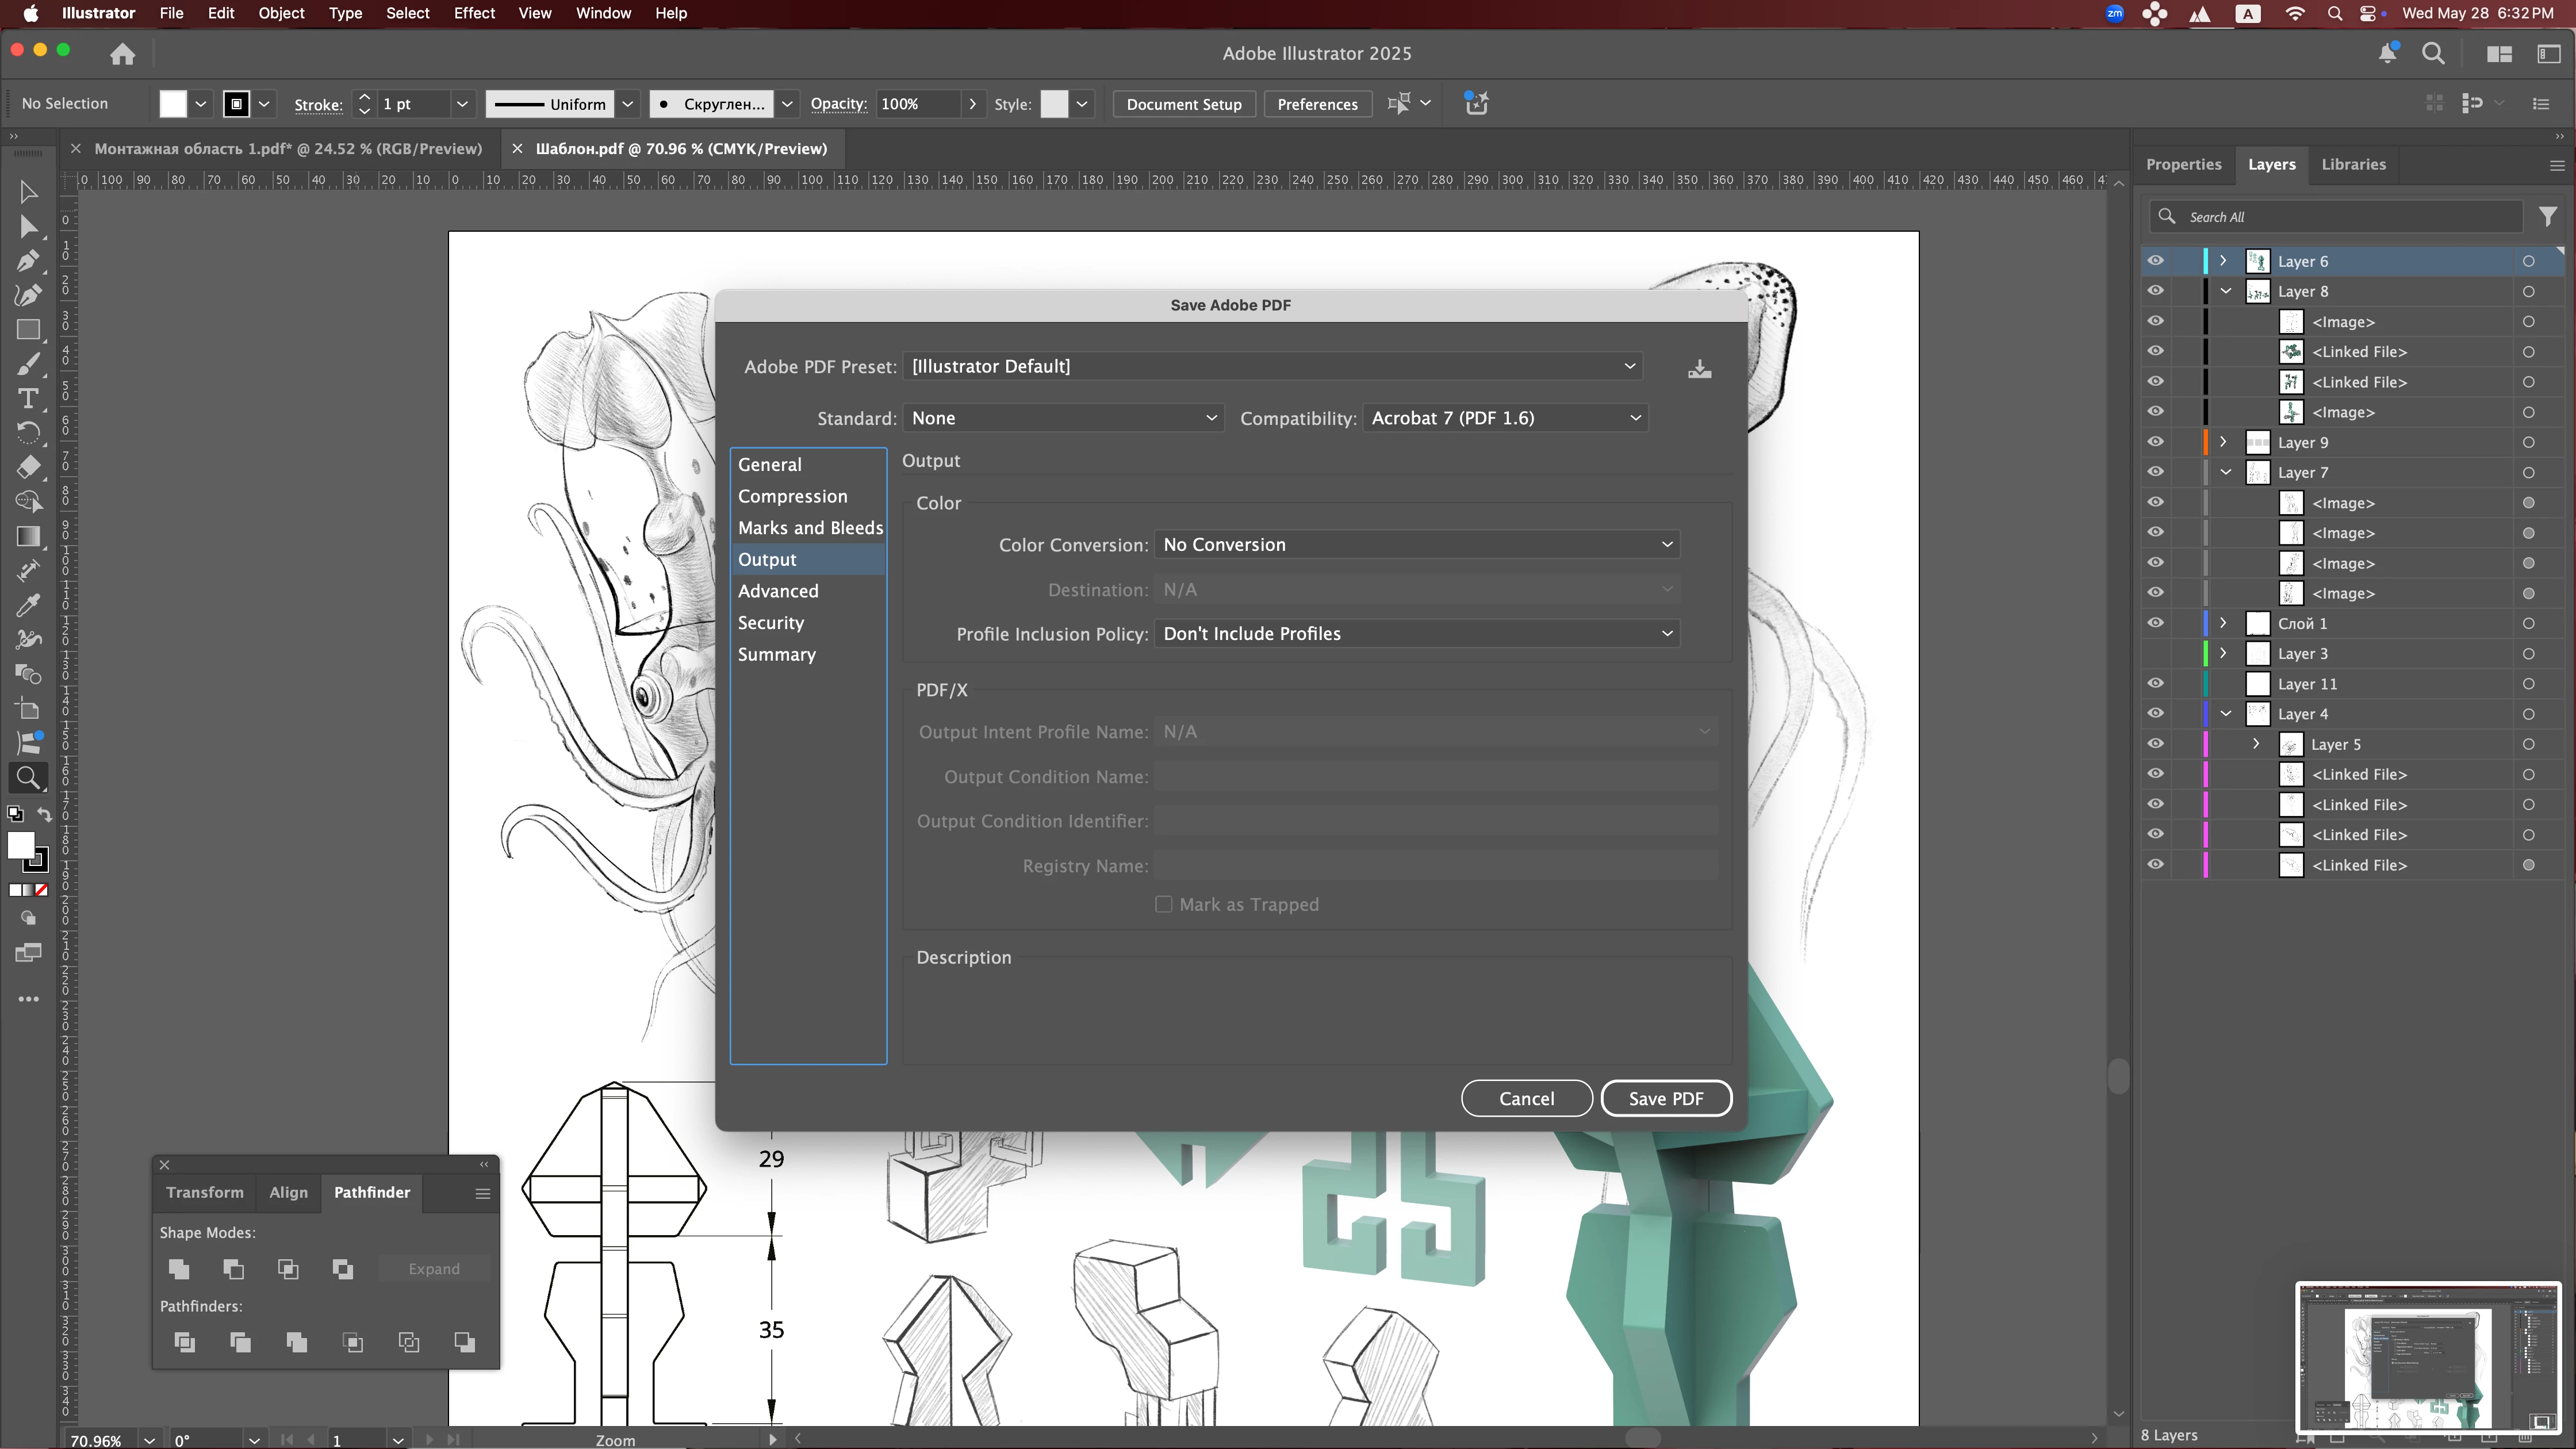Click the Document Setup button
The width and height of the screenshot is (2576, 1449).
pyautogui.click(x=1183, y=104)
